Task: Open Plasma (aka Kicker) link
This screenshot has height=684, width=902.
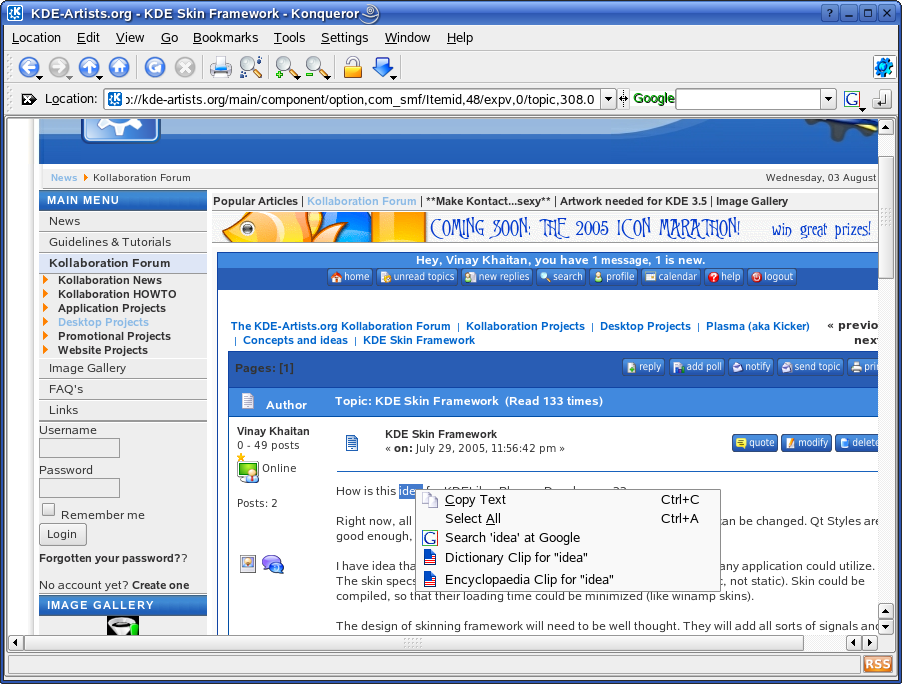Action: click(758, 326)
